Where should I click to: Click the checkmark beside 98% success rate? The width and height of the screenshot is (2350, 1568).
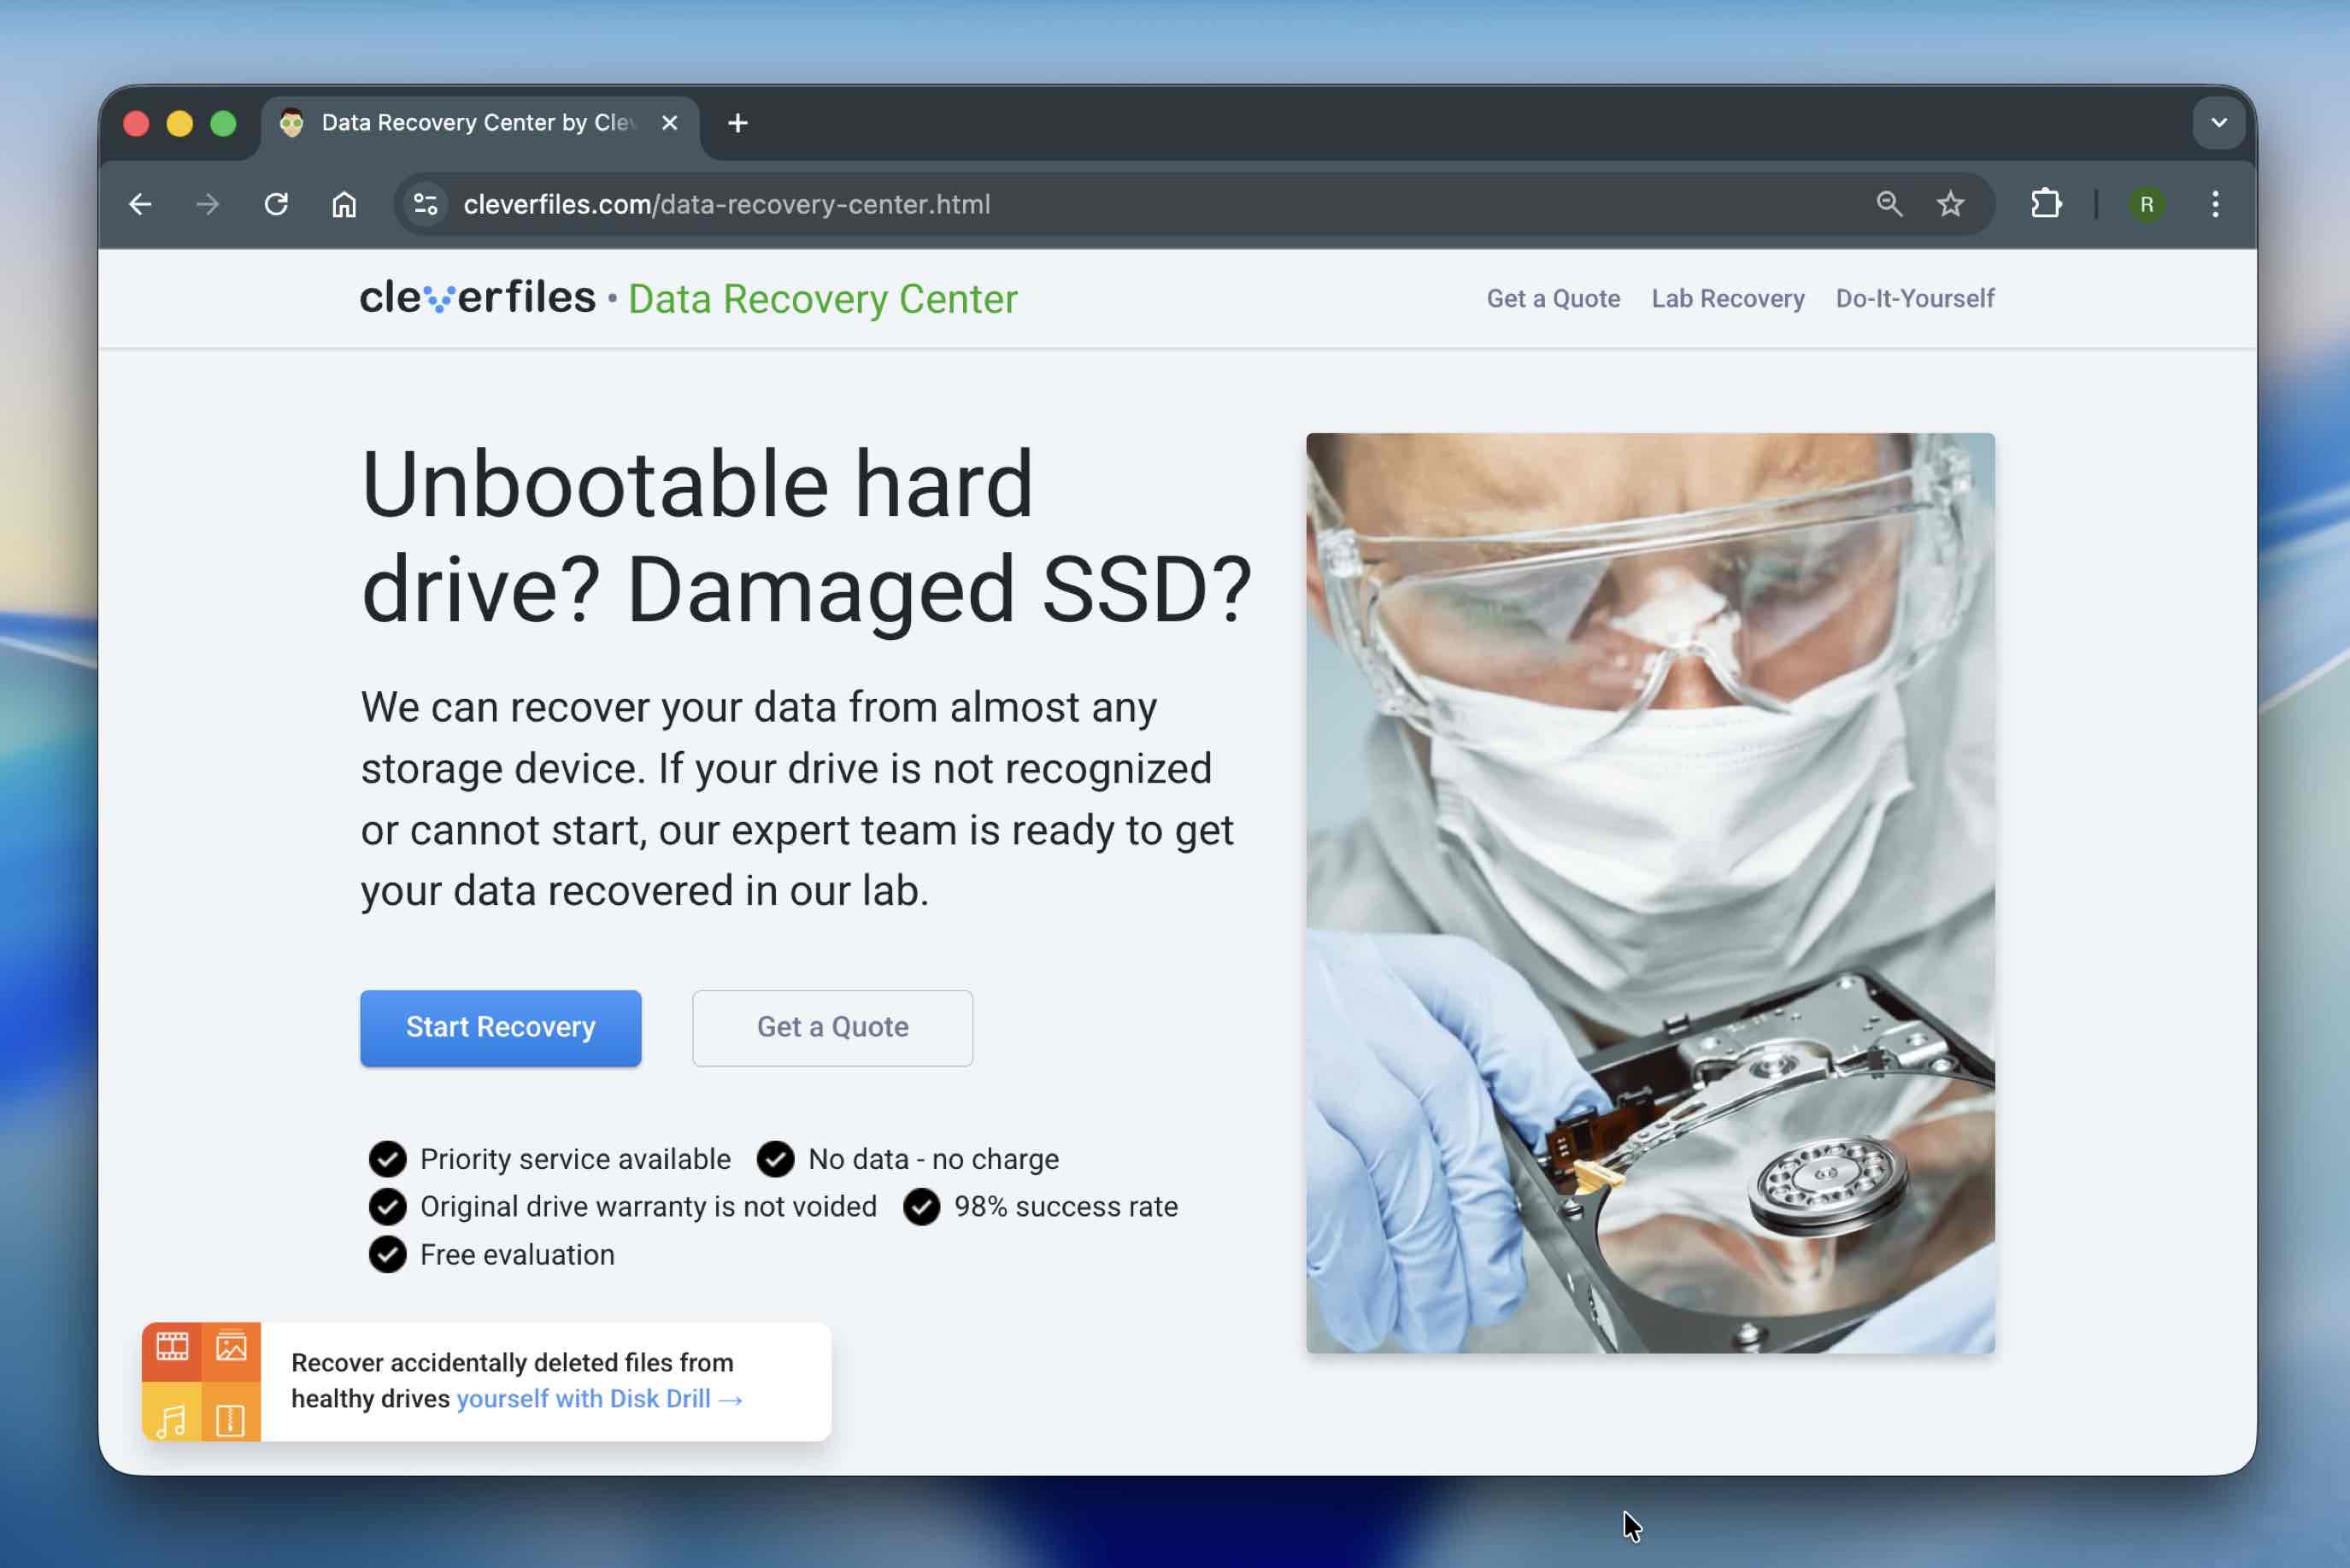(922, 1207)
